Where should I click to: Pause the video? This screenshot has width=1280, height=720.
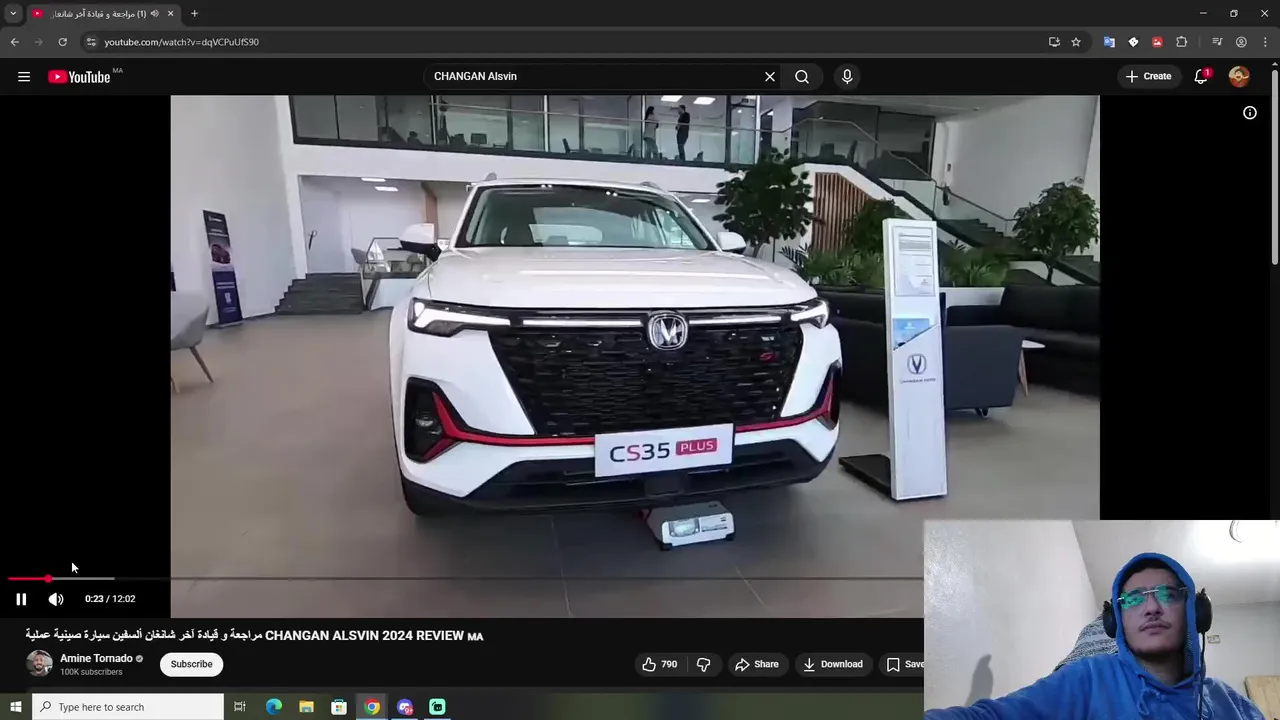tap(21, 599)
